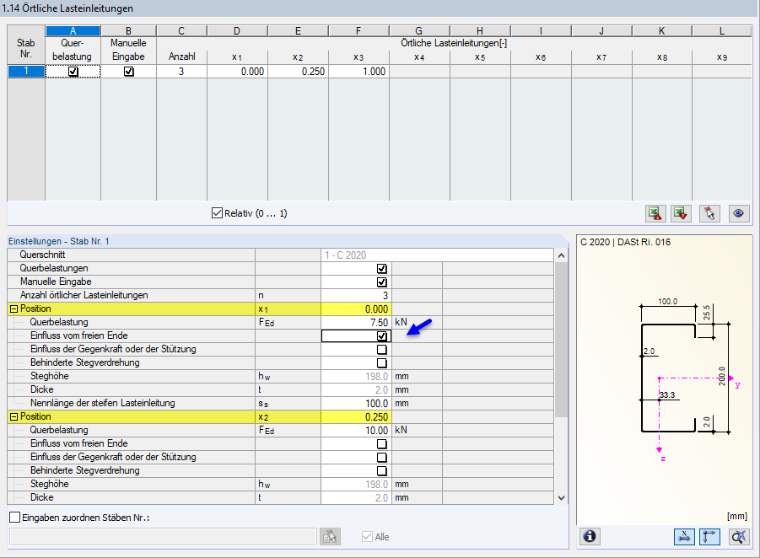The width and height of the screenshot is (760, 558).
Task: Select column C header
Action: click(182, 31)
